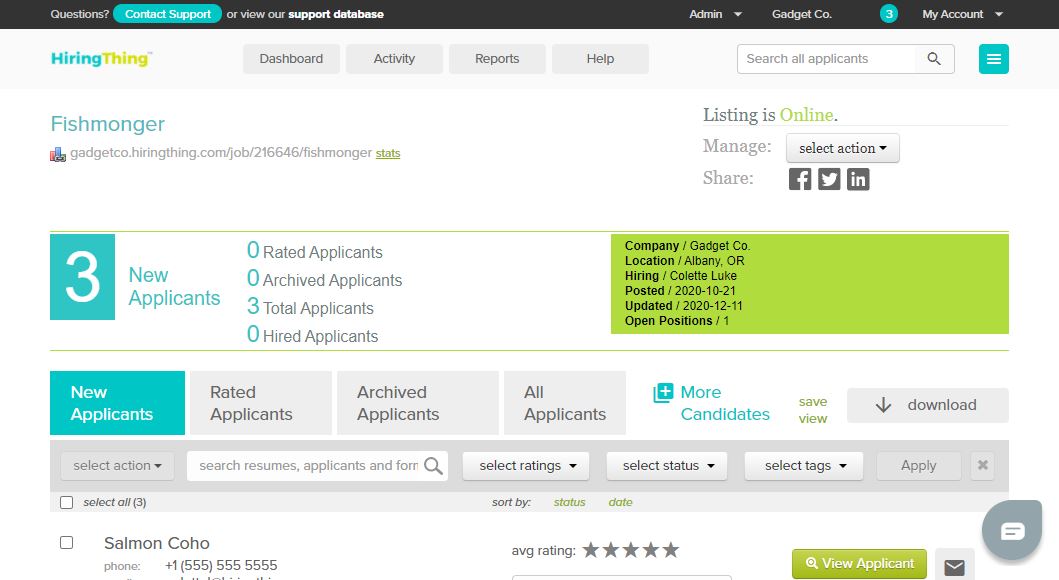Click the first rating star for Salmon Coho

tap(591, 550)
